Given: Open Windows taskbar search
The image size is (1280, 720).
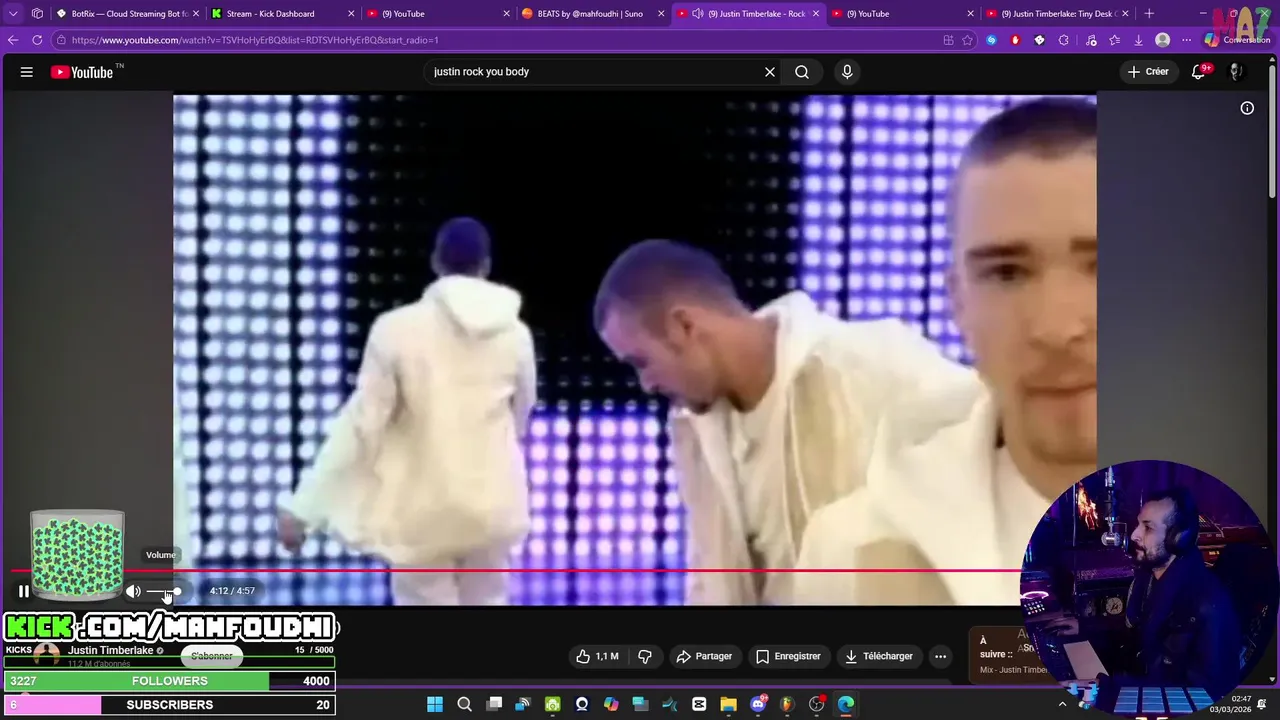Looking at the screenshot, I should [464, 704].
